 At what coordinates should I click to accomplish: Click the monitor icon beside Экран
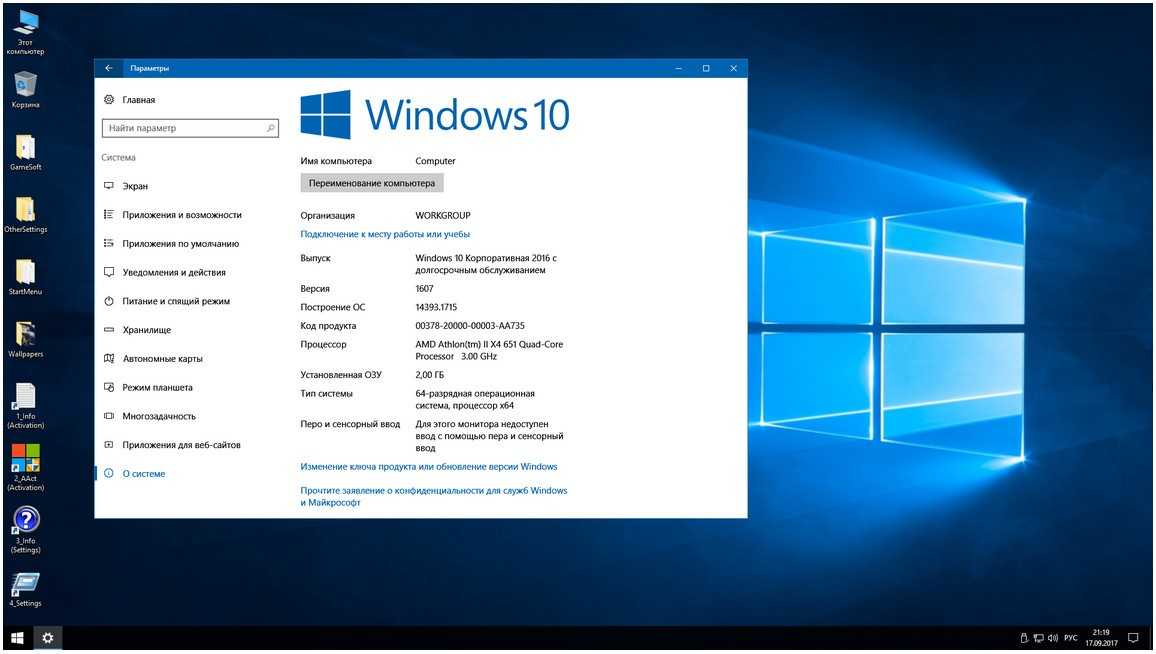(x=109, y=186)
